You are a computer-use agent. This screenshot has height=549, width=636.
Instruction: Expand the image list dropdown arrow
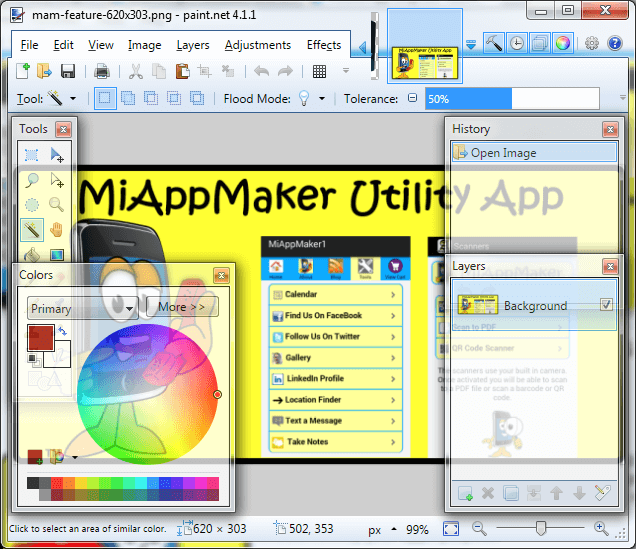click(x=471, y=44)
